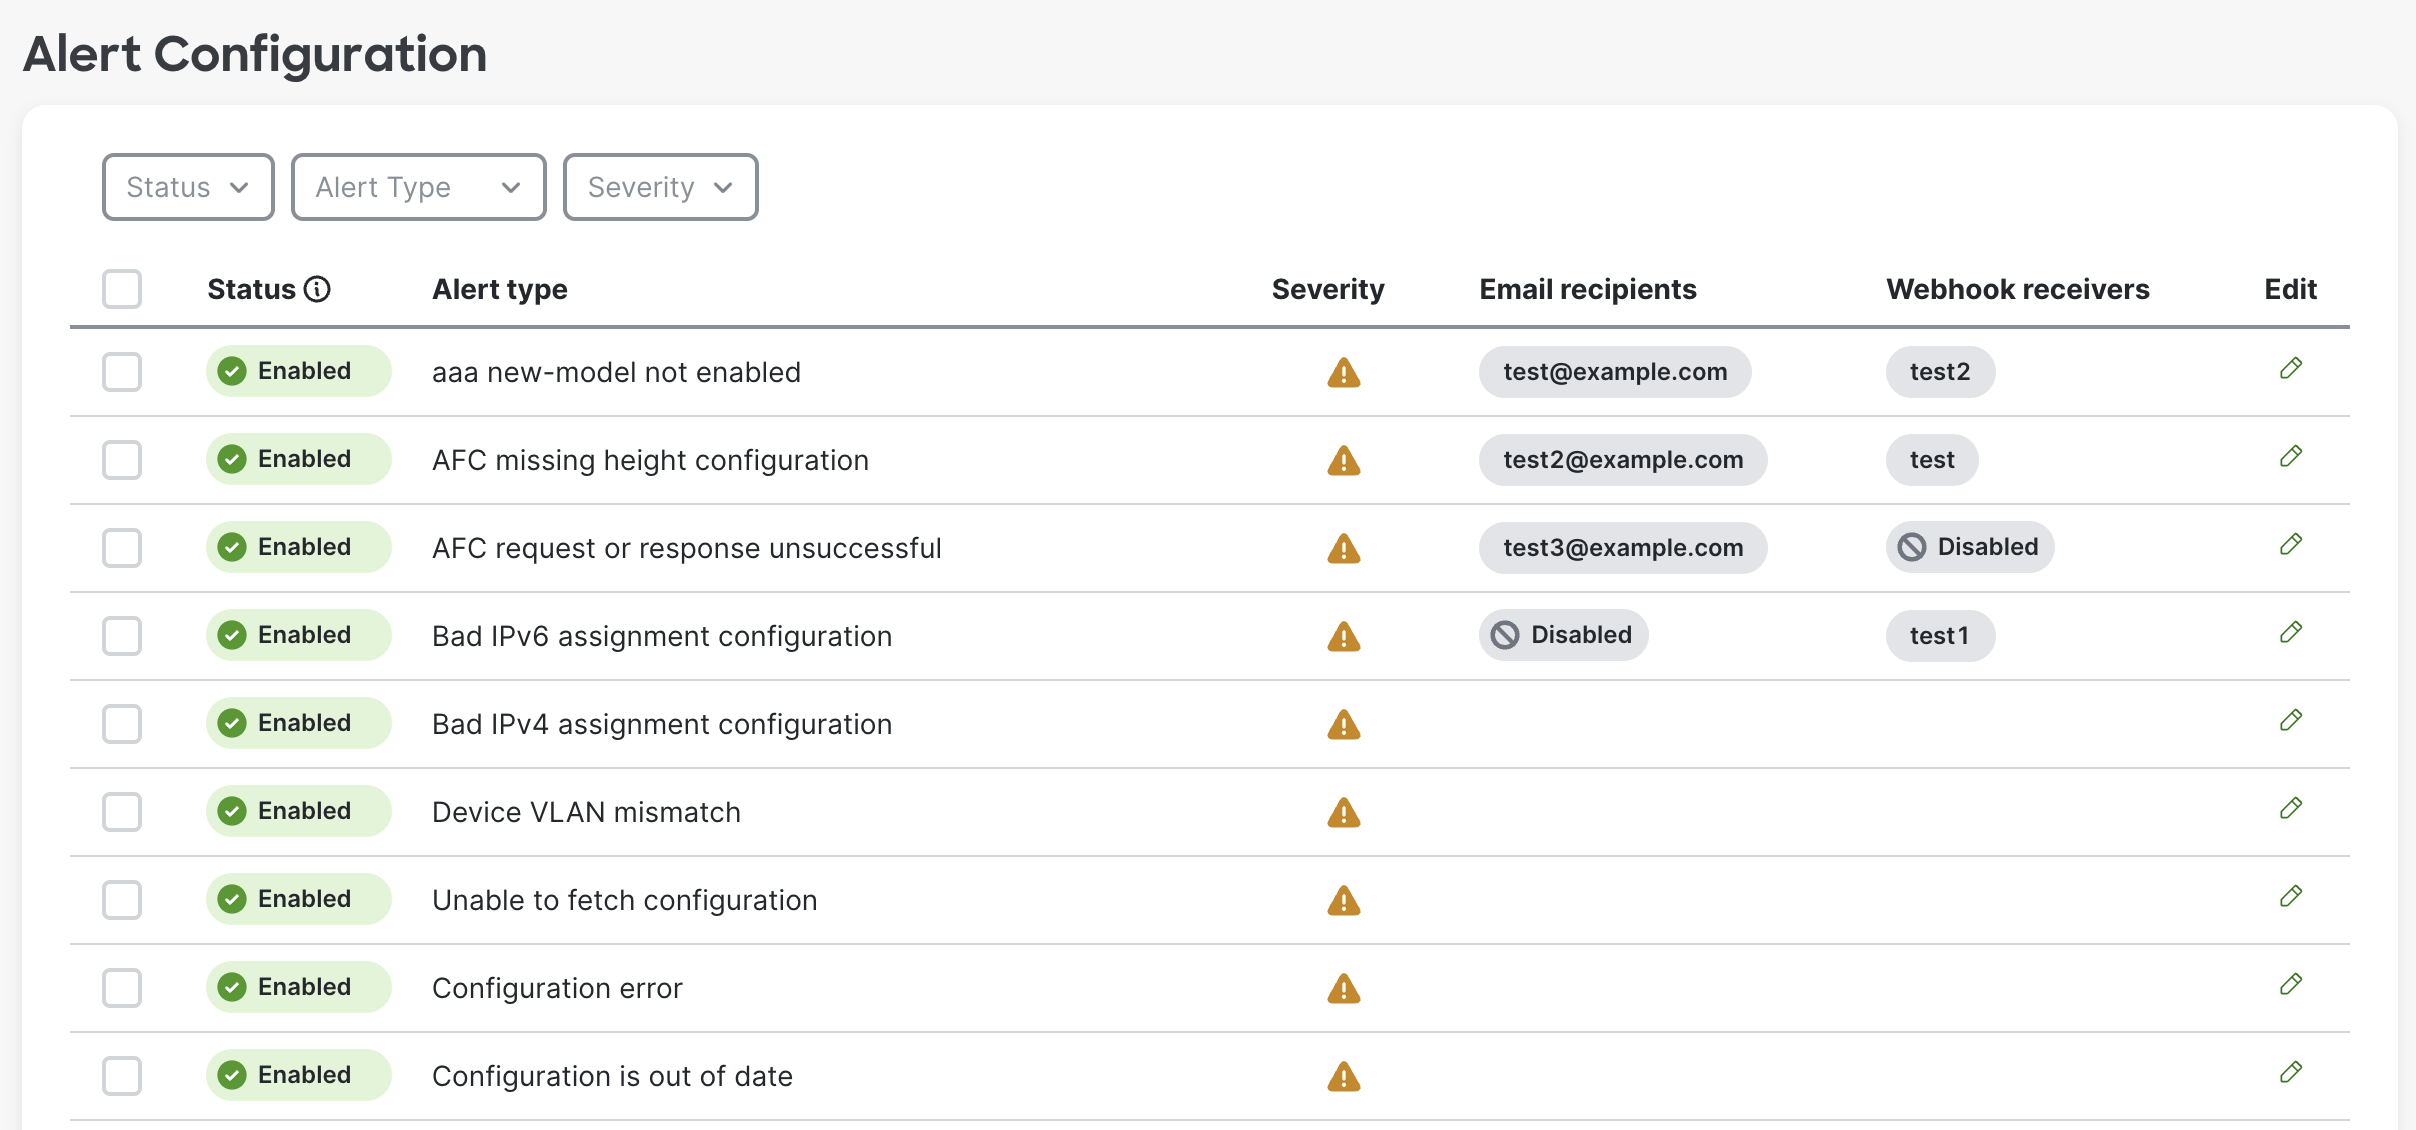Screen dimensions: 2416x1130
Task: Open the Status filter dropdown
Action: coord(187,186)
